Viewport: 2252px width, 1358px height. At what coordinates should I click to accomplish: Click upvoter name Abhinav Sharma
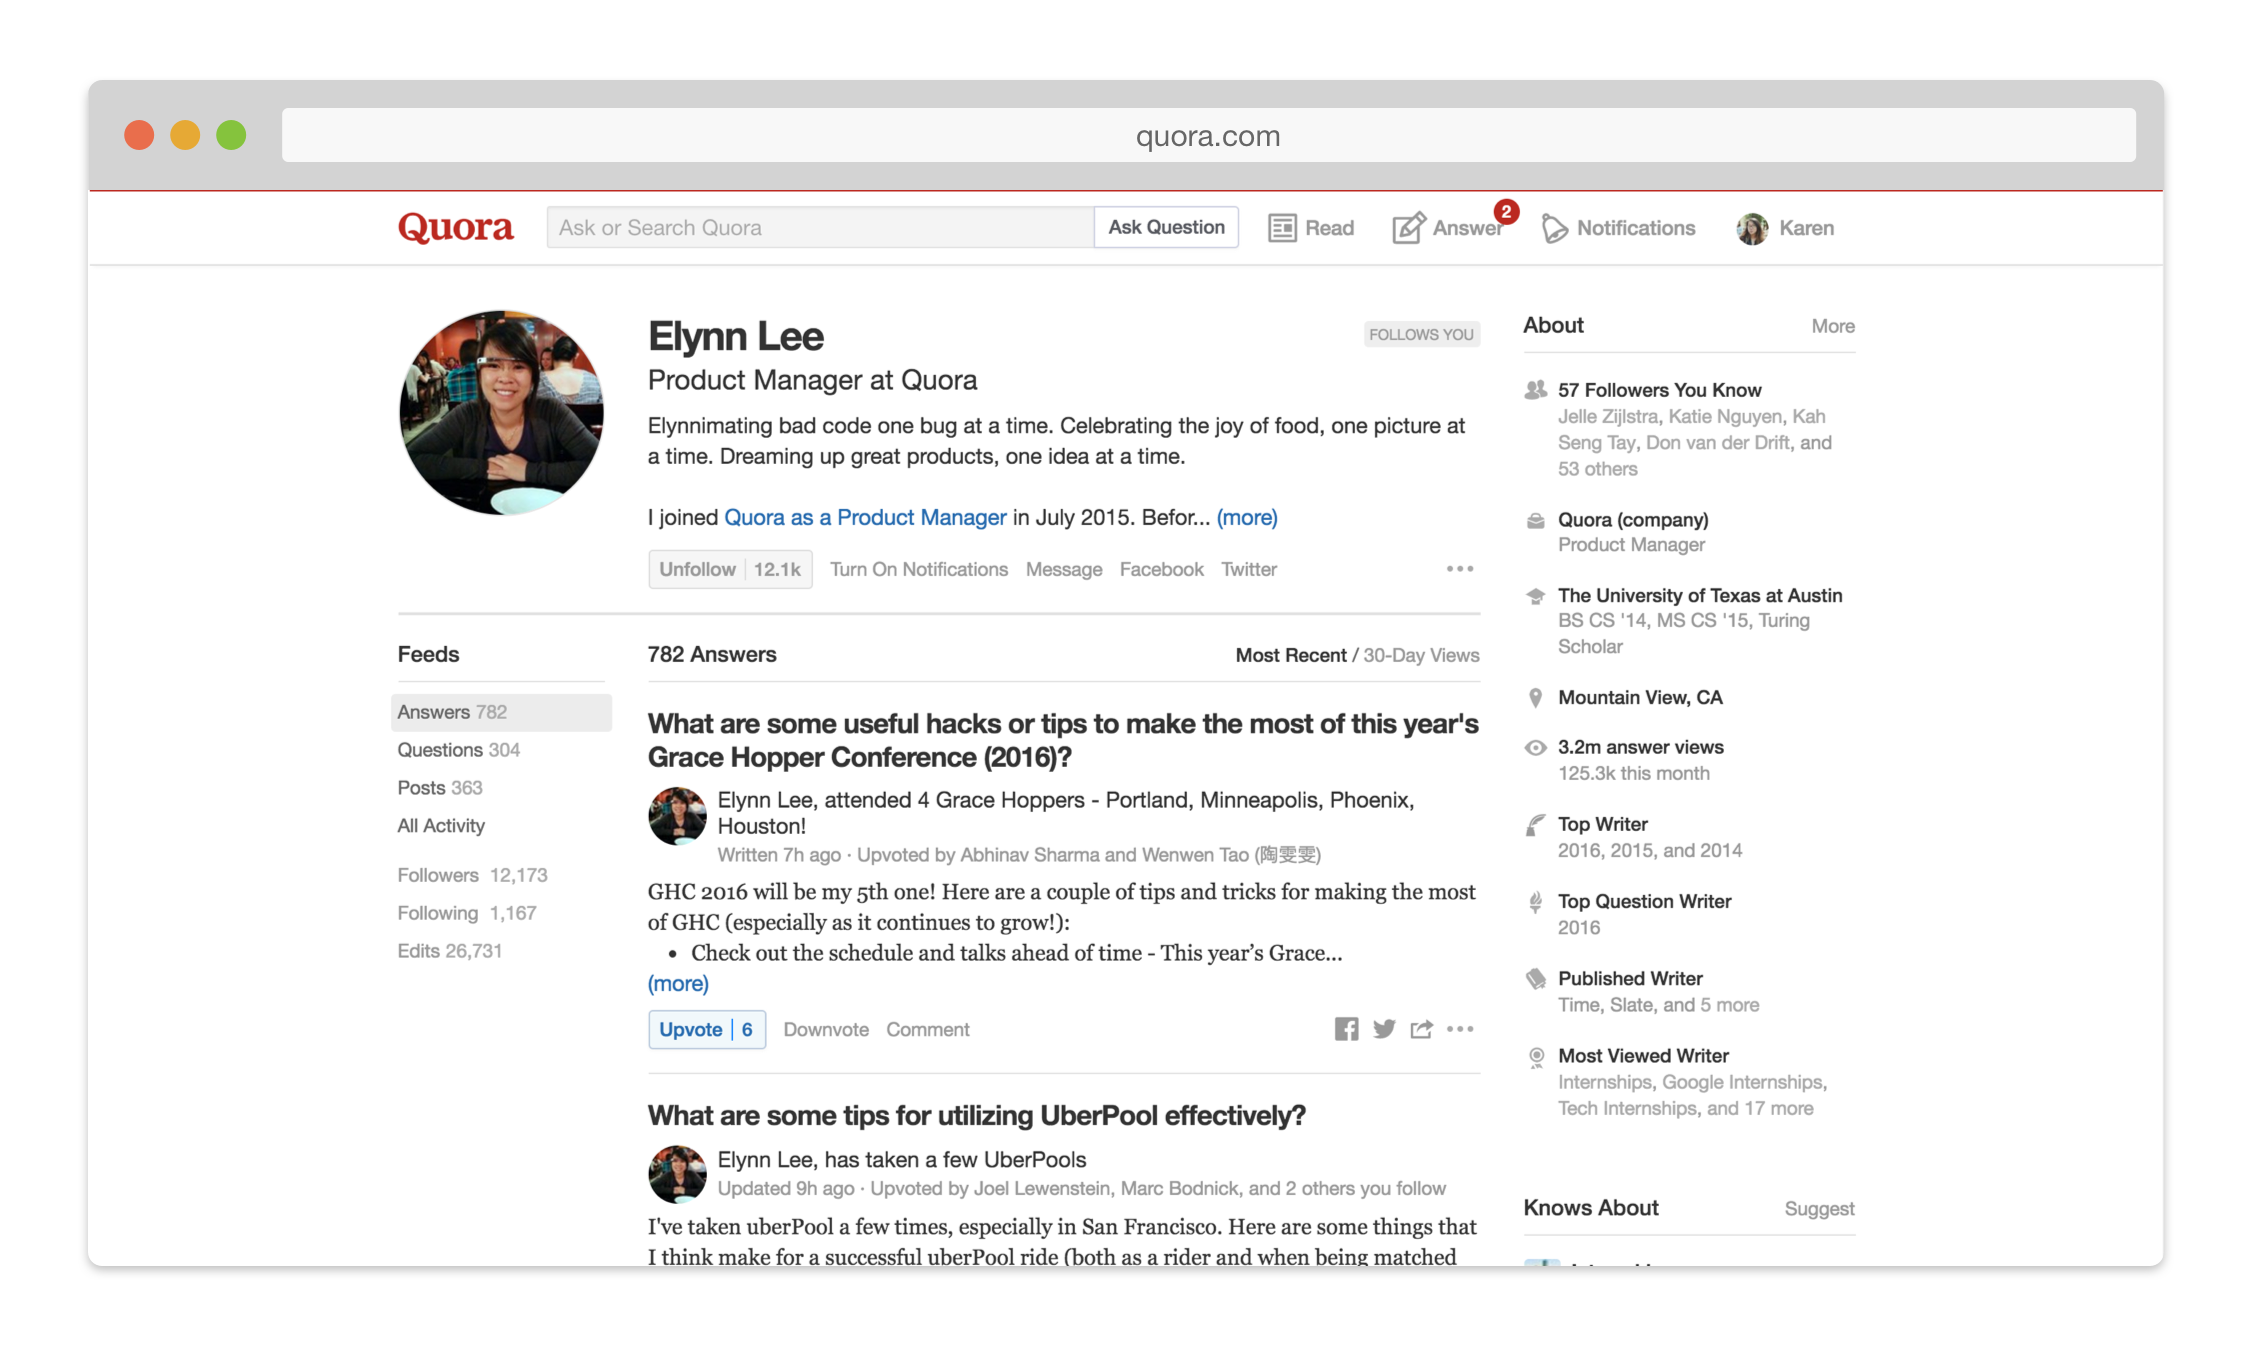(x=1030, y=855)
